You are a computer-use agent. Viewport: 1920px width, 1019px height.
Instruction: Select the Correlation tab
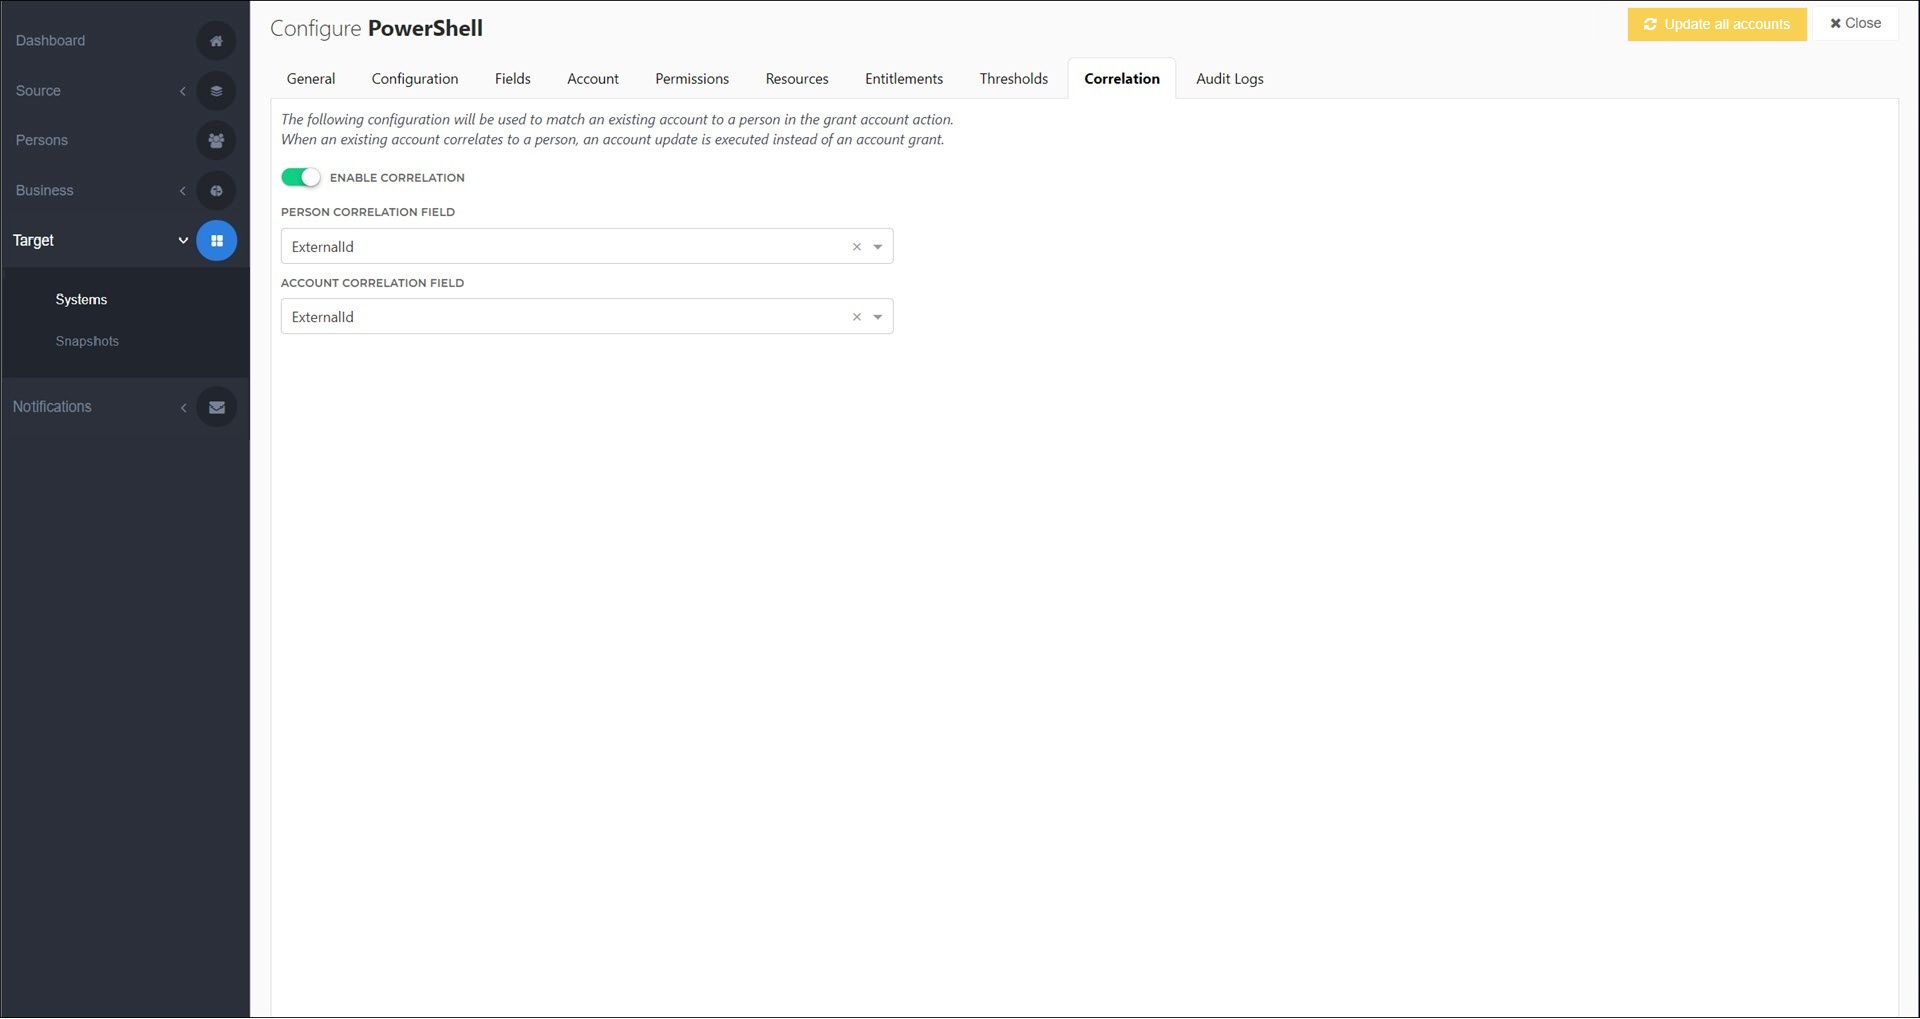pyautogui.click(x=1122, y=79)
